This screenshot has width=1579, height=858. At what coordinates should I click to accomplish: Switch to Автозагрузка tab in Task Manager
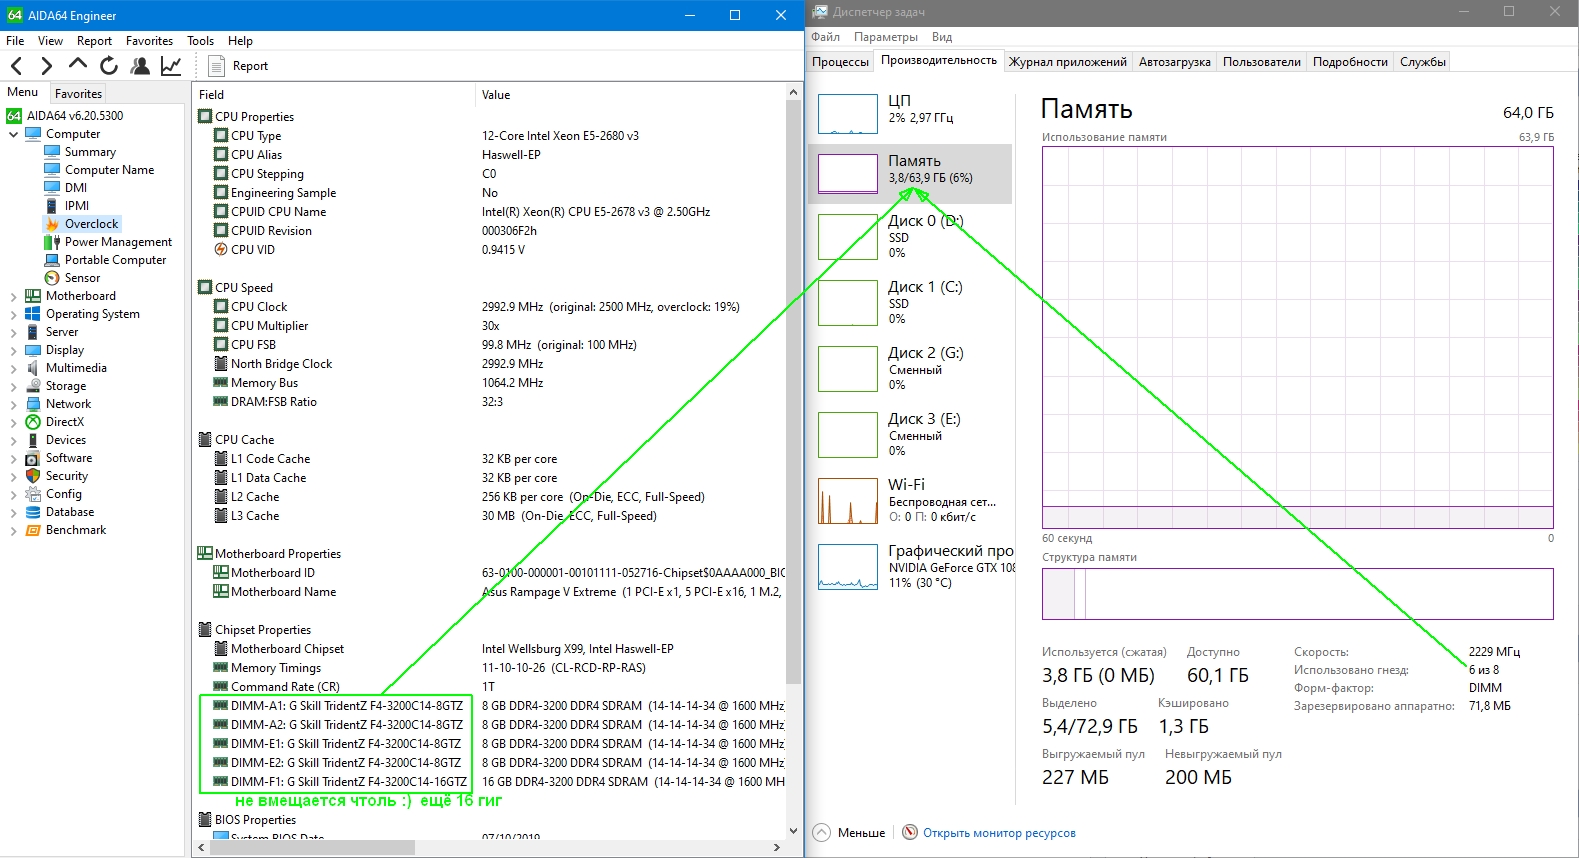point(1175,62)
